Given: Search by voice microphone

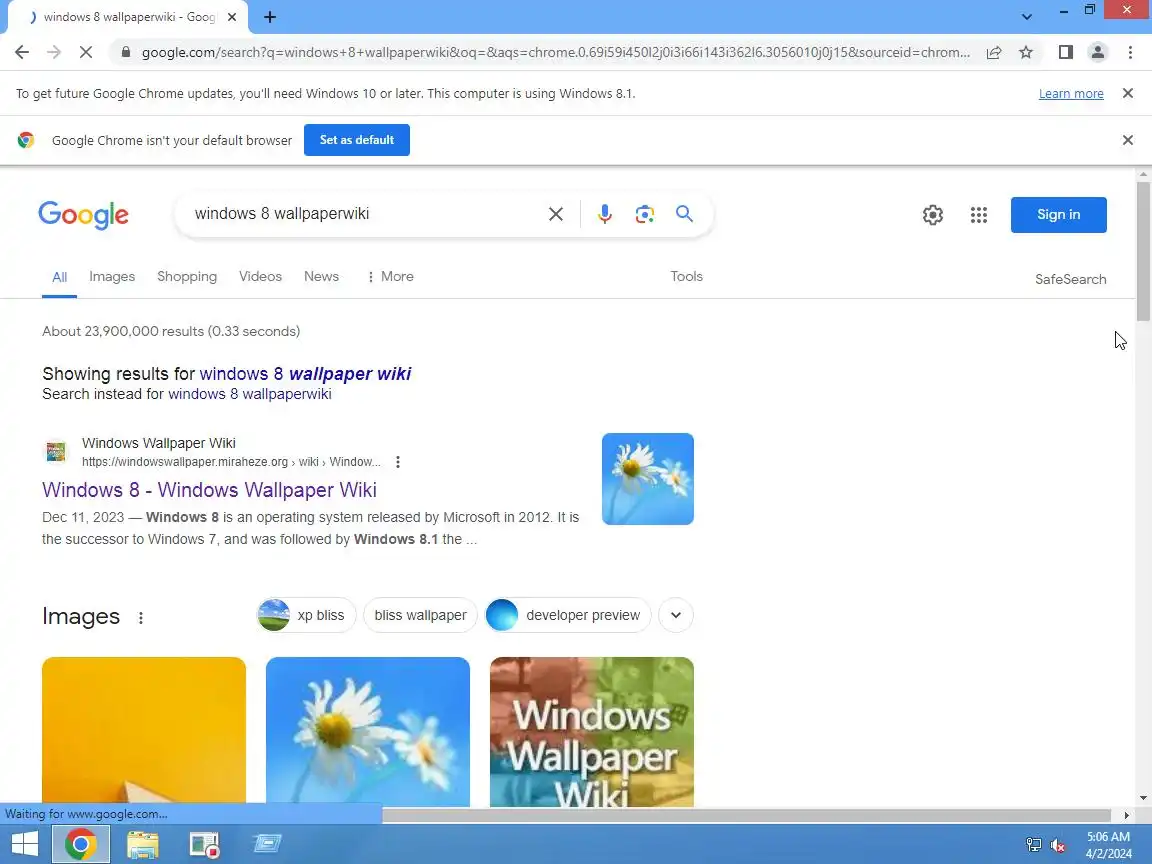Looking at the screenshot, I should click(605, 214).
